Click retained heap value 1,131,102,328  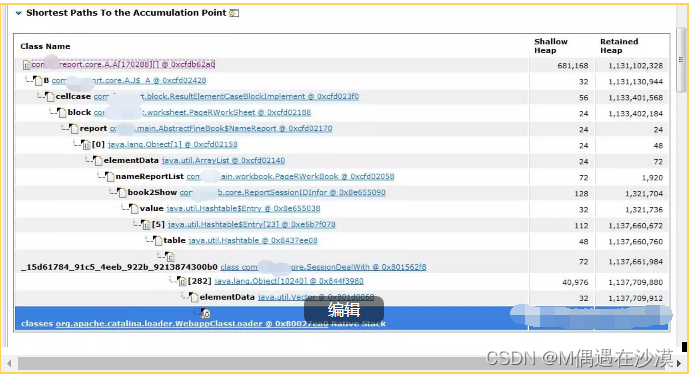pyautogui.click(x=635, y=66)
